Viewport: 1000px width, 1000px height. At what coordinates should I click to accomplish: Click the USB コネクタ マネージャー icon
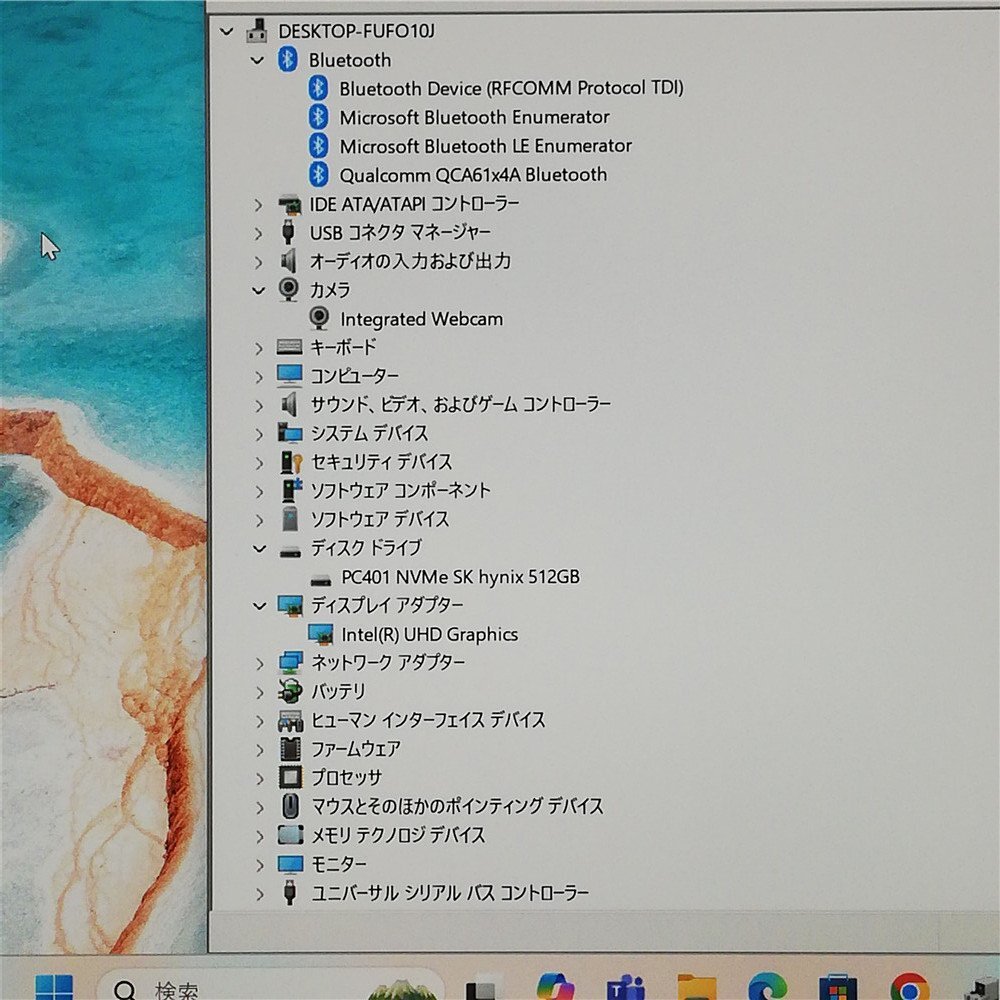[x=288, y=232]
